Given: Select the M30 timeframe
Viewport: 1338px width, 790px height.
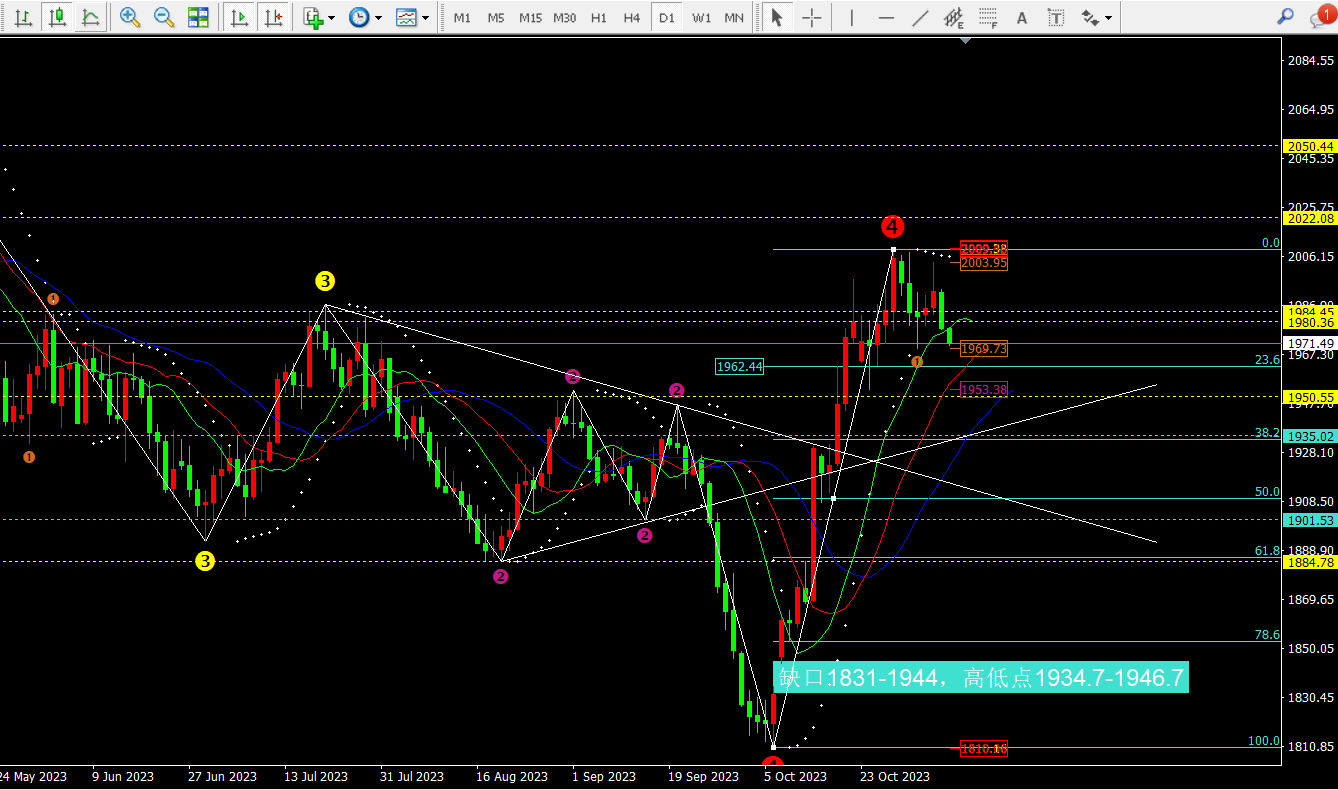Looking at the screenshot, I should 565,17.
